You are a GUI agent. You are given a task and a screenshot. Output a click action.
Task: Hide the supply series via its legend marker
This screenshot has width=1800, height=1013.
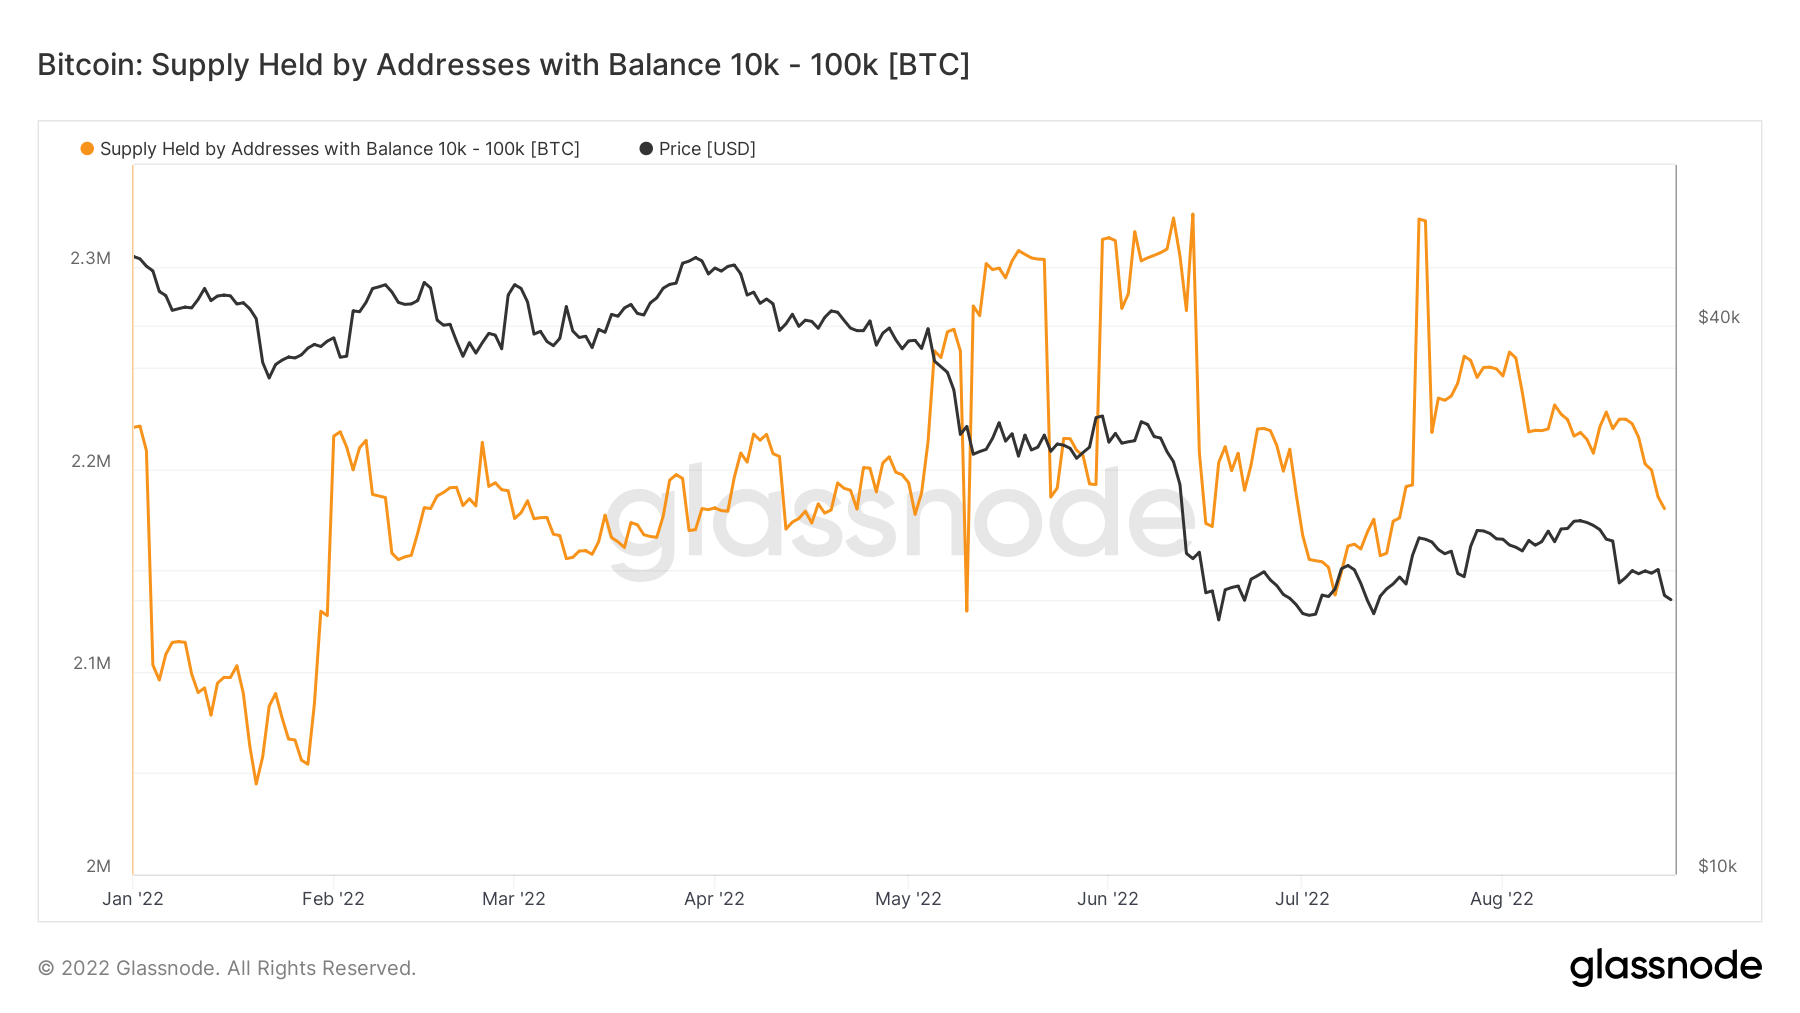pyautogui.click(x=89, y=148)
